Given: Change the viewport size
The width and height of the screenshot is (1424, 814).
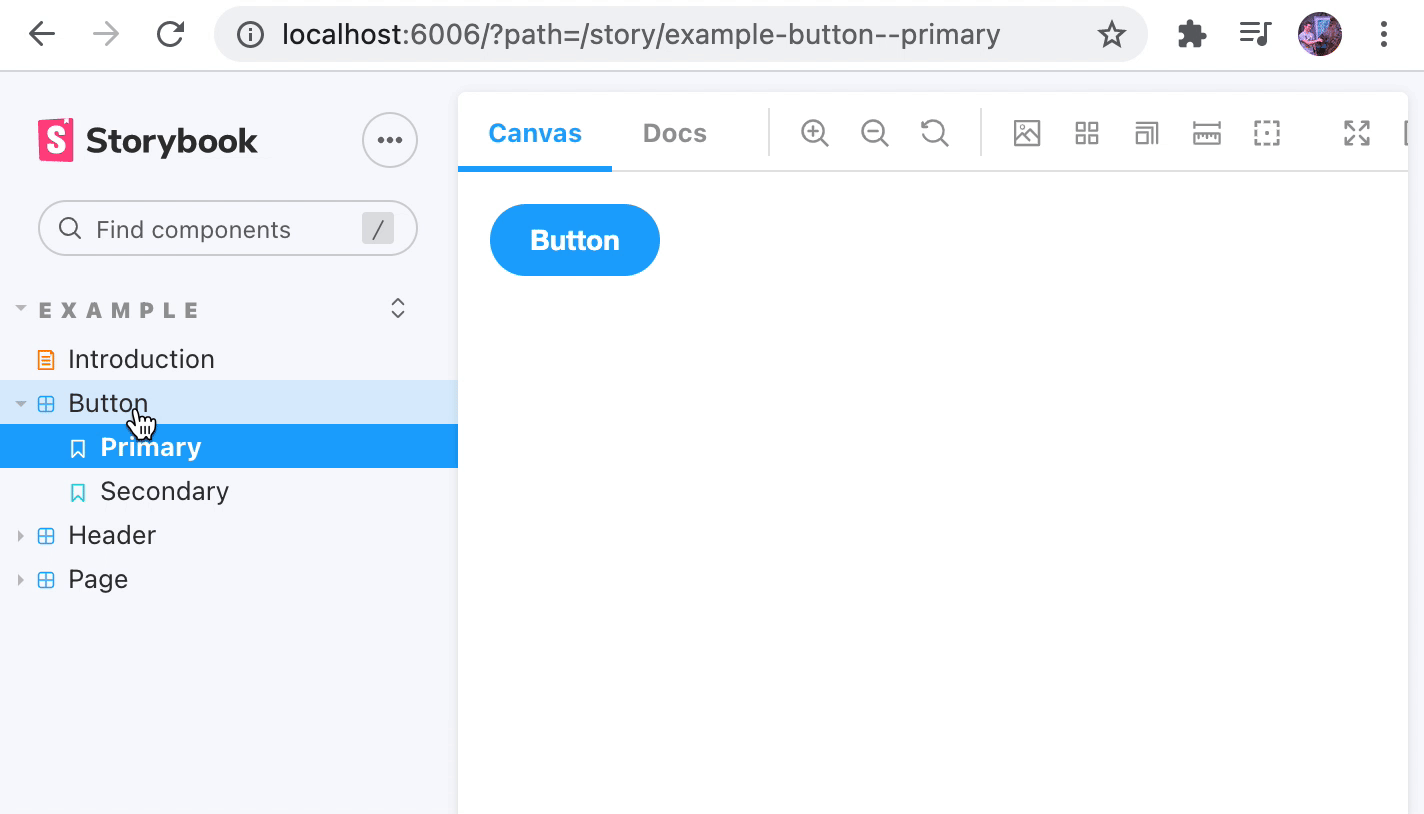Looking at the screenshot, I should [1146, 132].
